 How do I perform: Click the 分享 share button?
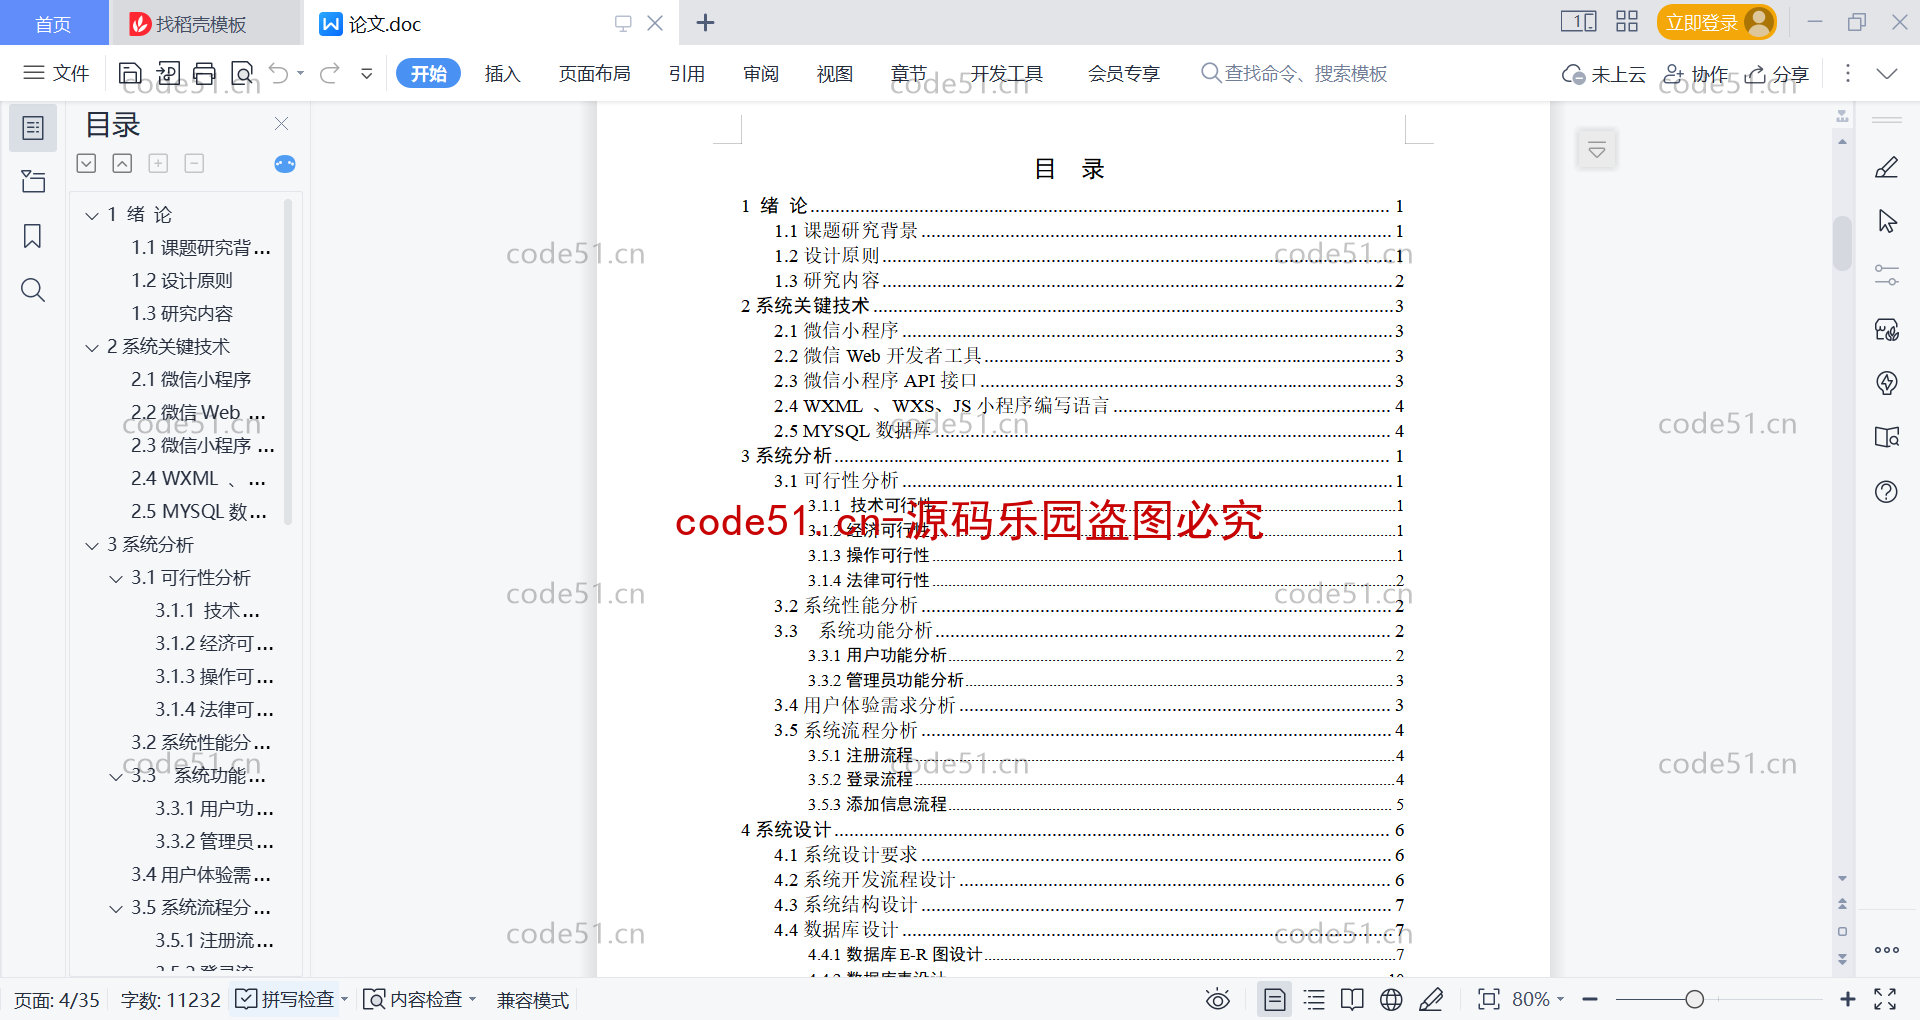tap(1778, 74)
